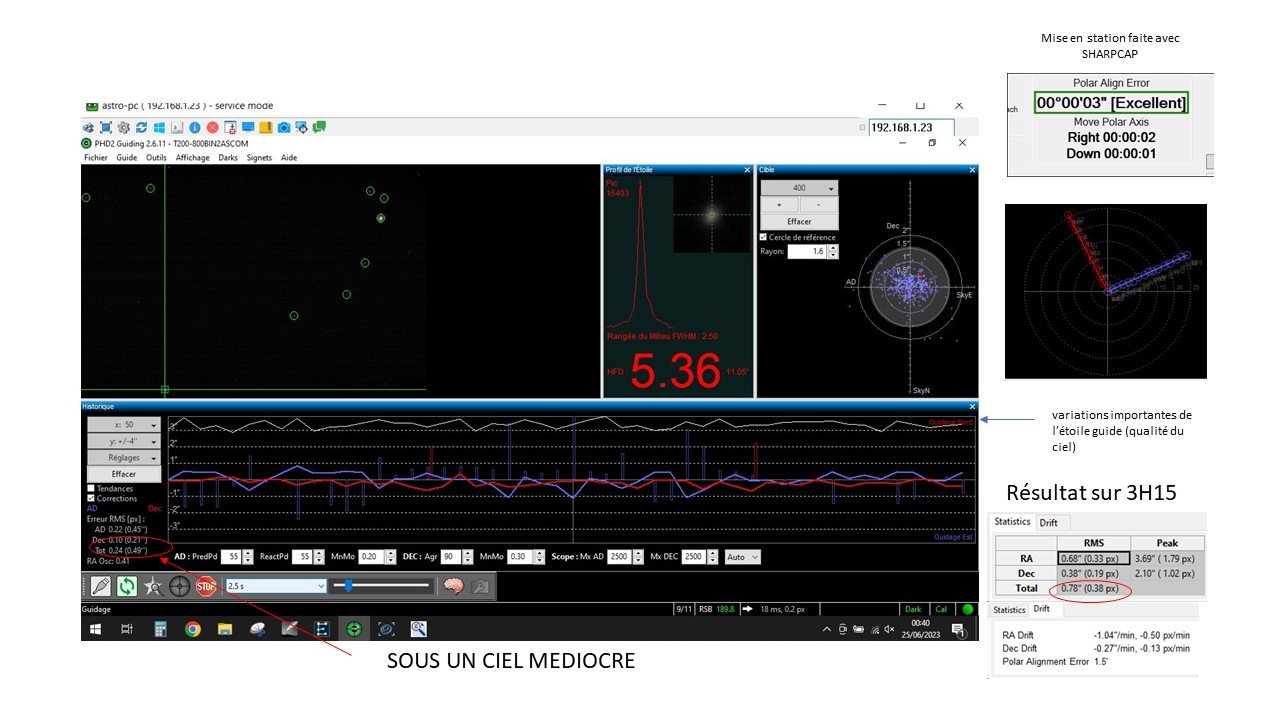
Task: Open the brain advanced settings icon
Action: tap(453, 586)
